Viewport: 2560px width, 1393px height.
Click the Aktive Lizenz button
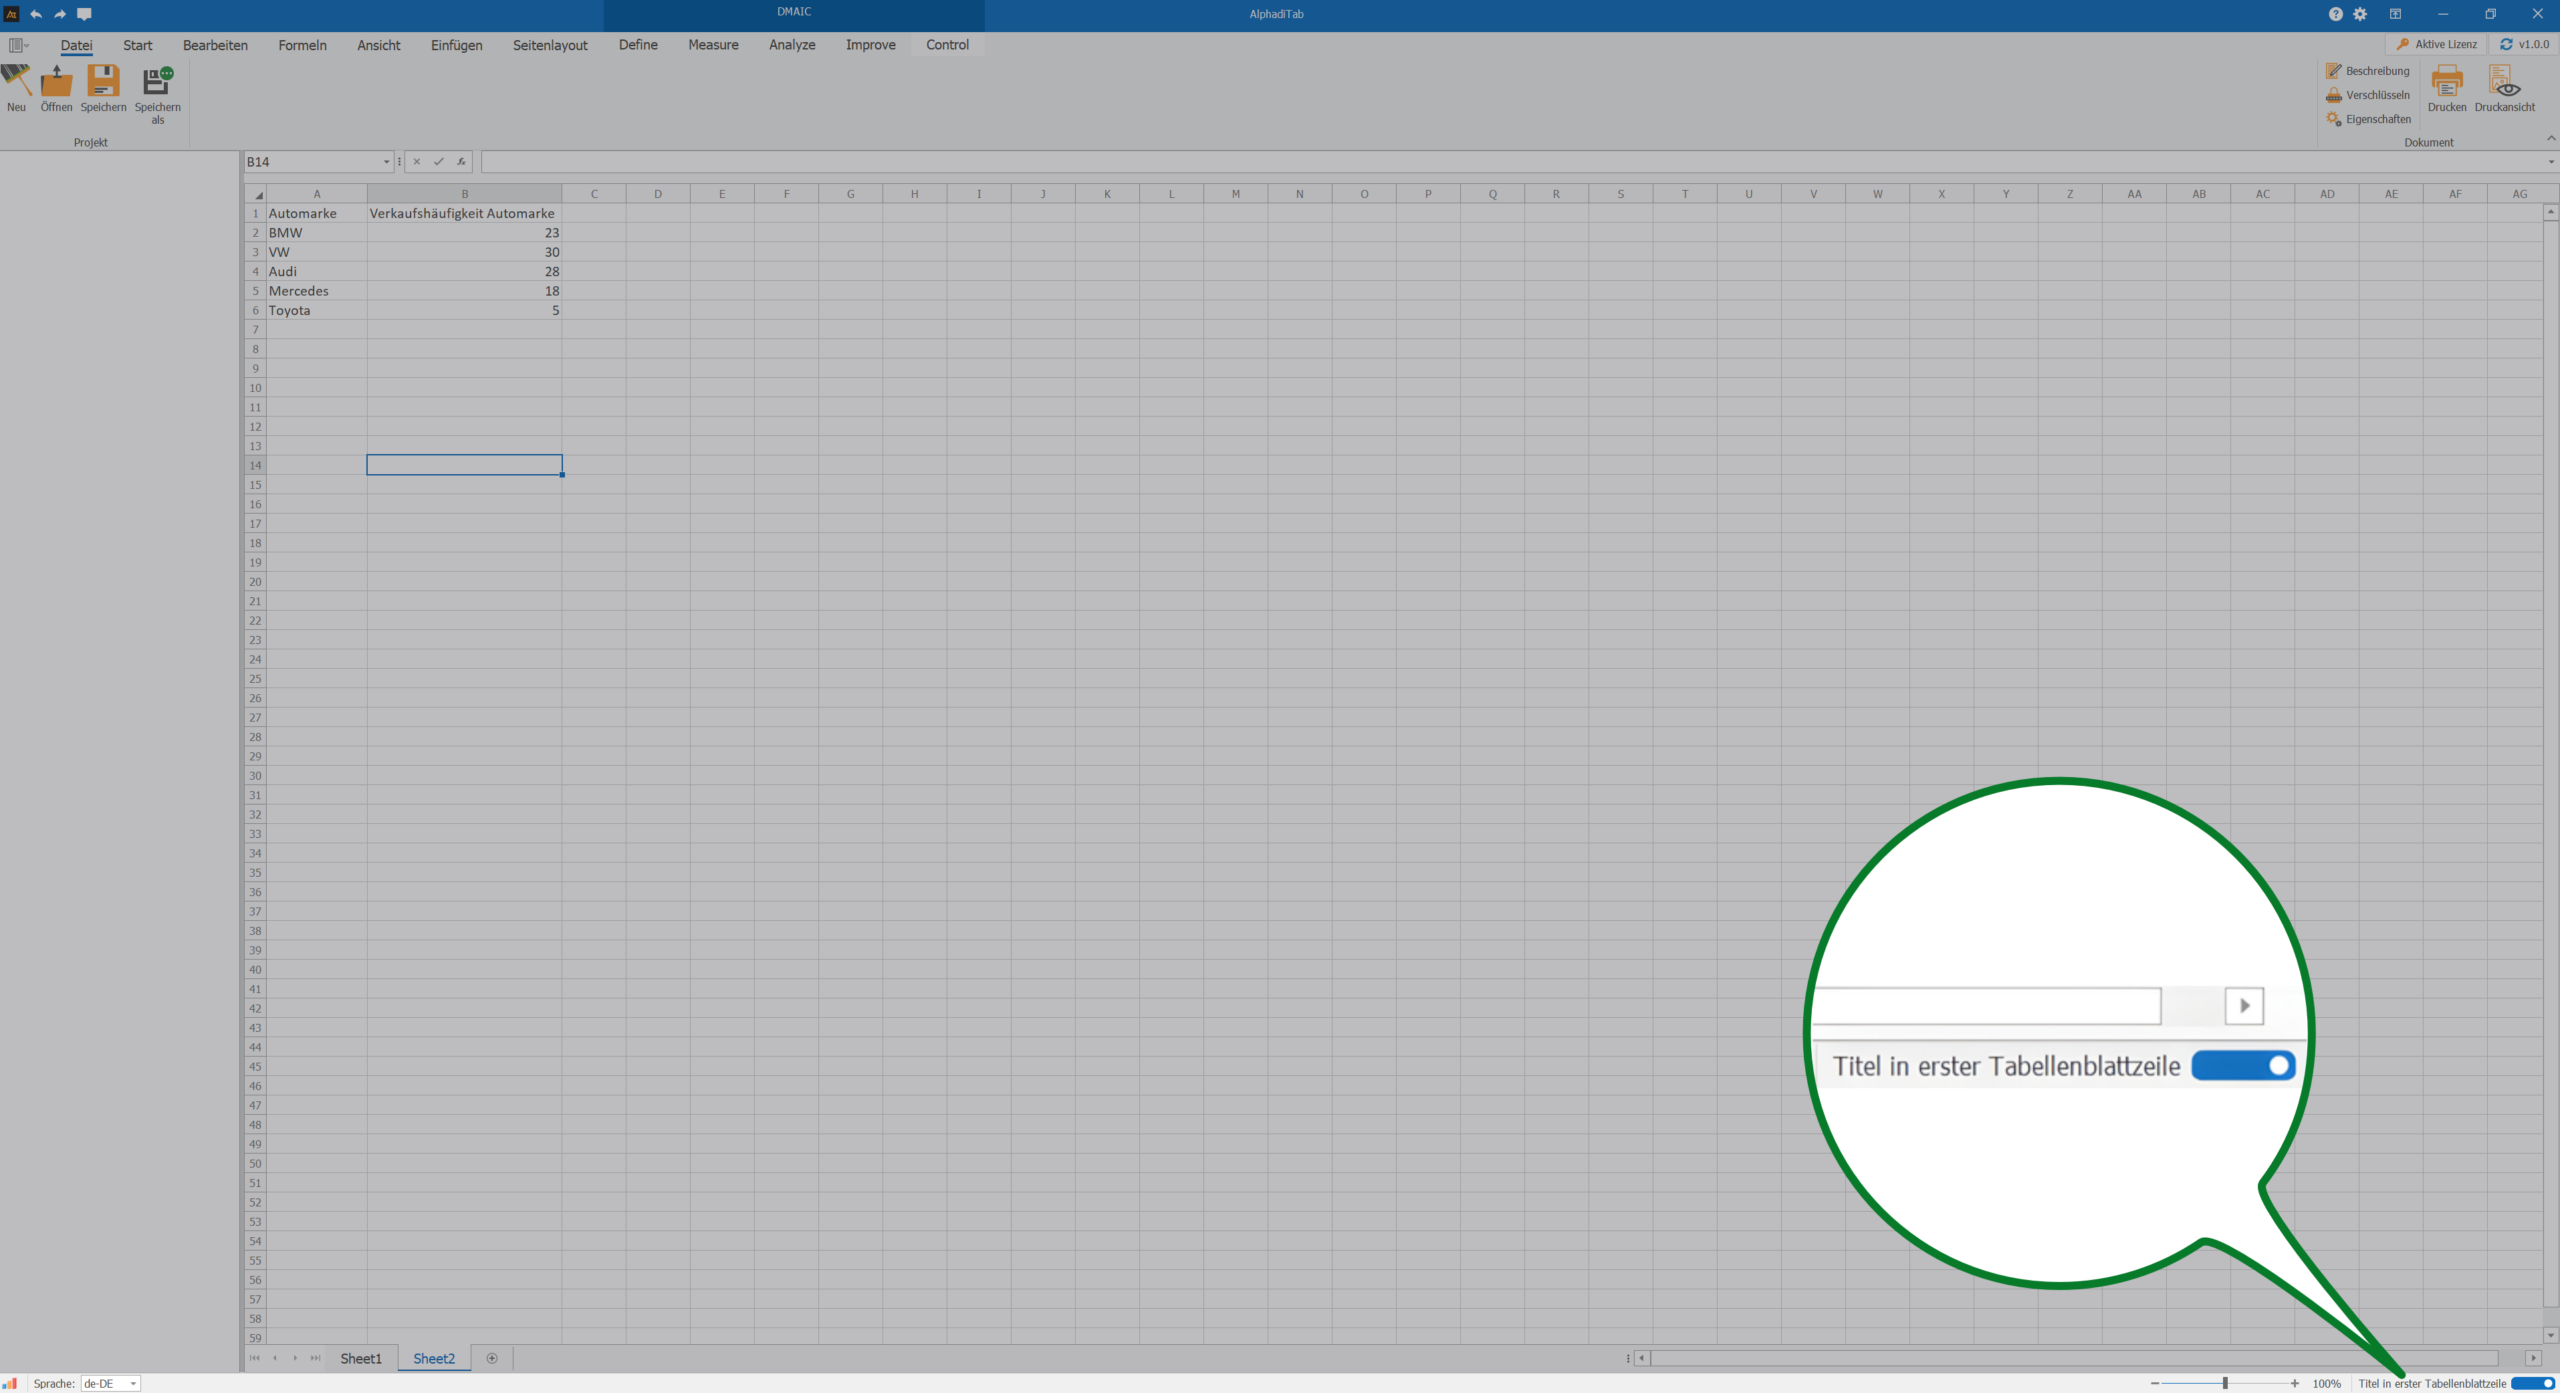[x=2436, y=44]
